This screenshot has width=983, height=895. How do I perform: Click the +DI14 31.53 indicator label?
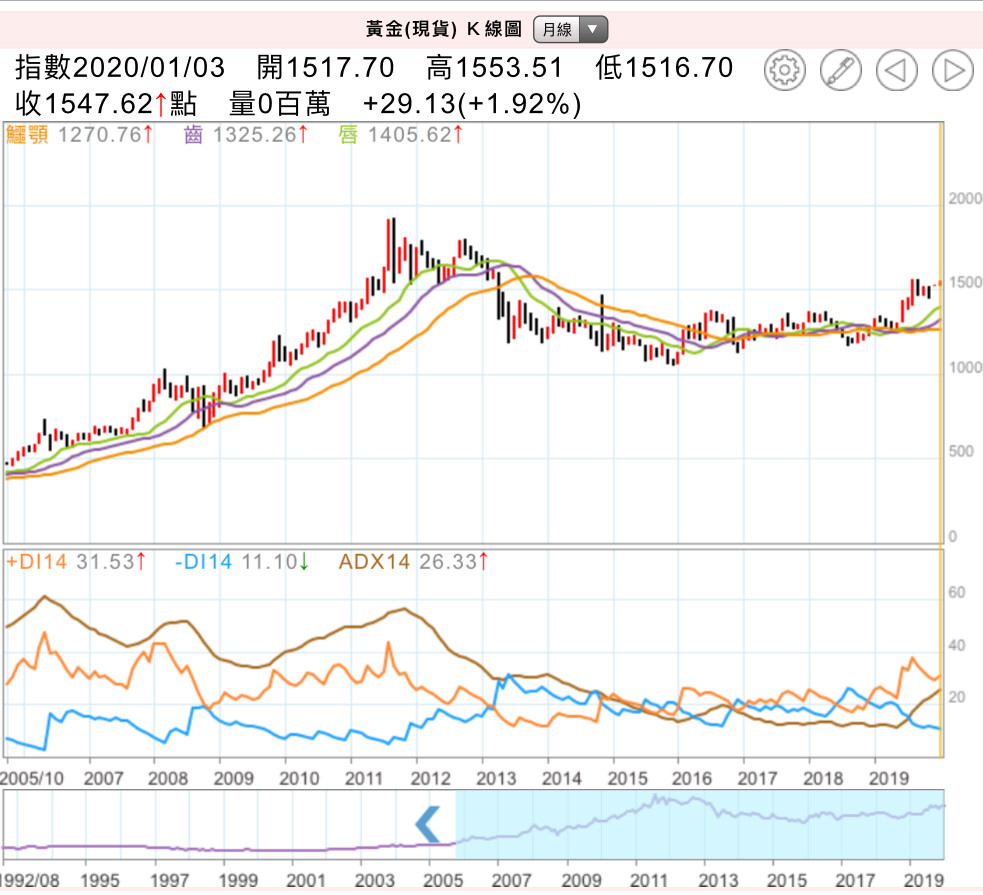coord(76,562)
